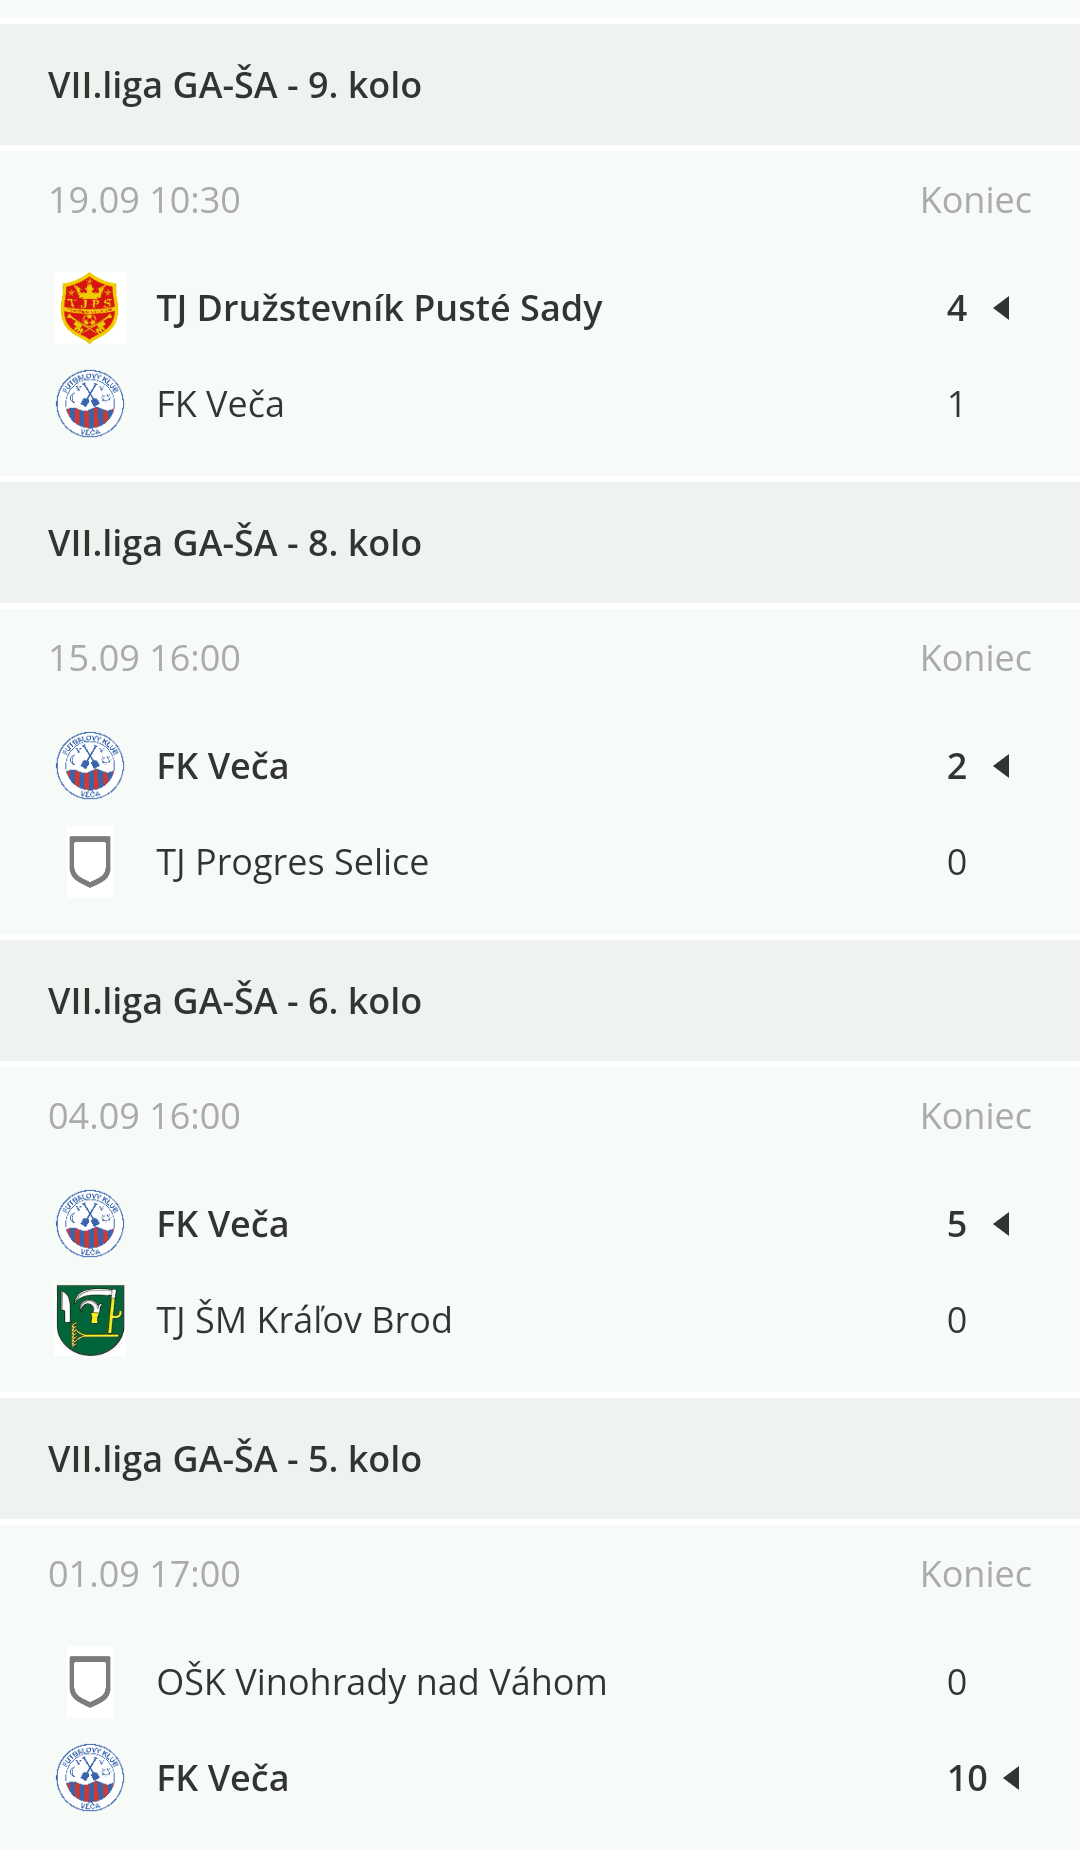Click FK Veča crest in 5. kolo match
The width and height of the screenshot is (1080, 1850).
[90, 1778]
